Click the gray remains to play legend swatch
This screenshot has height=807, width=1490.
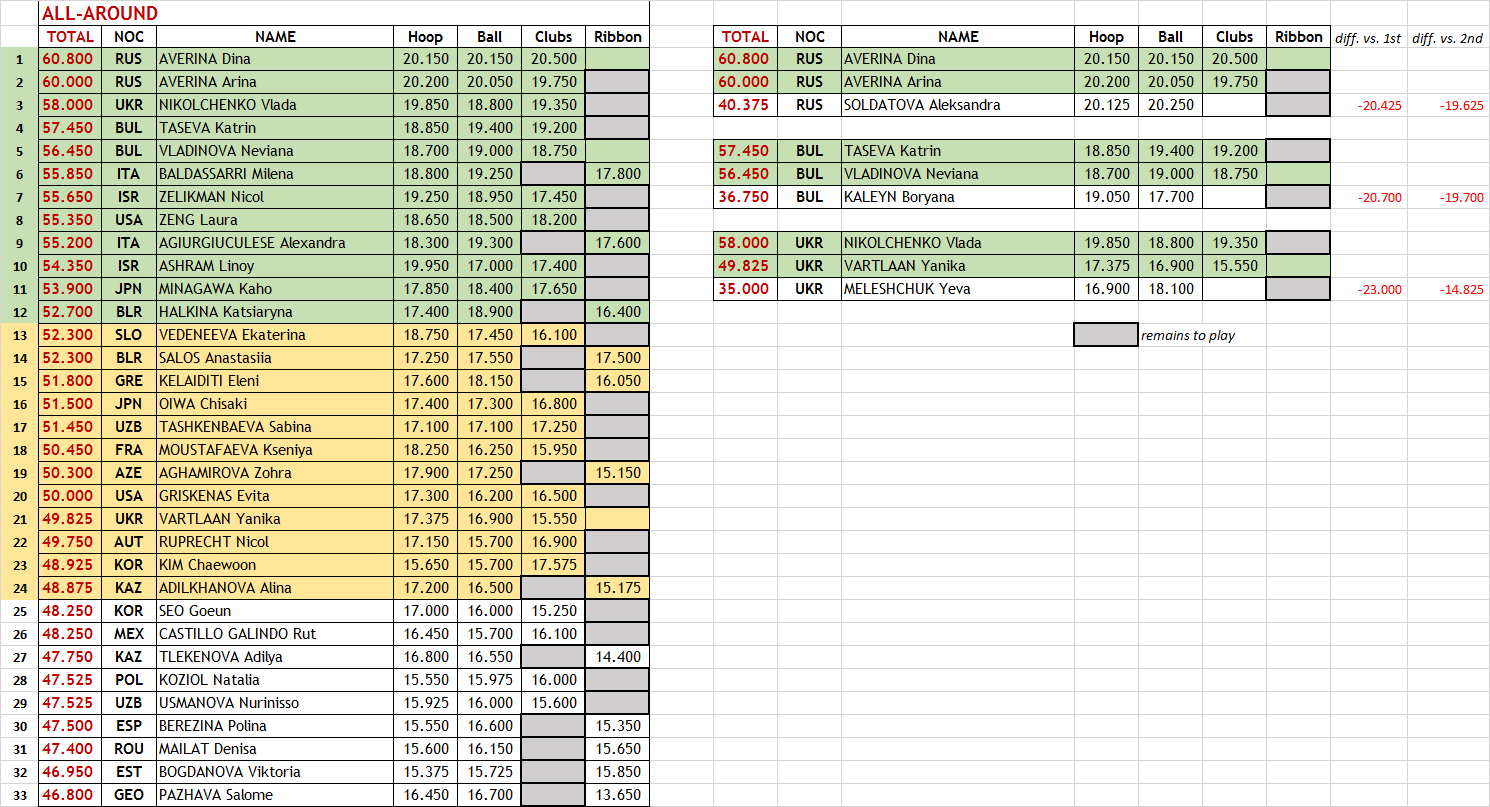click(x=1104, y=334)
